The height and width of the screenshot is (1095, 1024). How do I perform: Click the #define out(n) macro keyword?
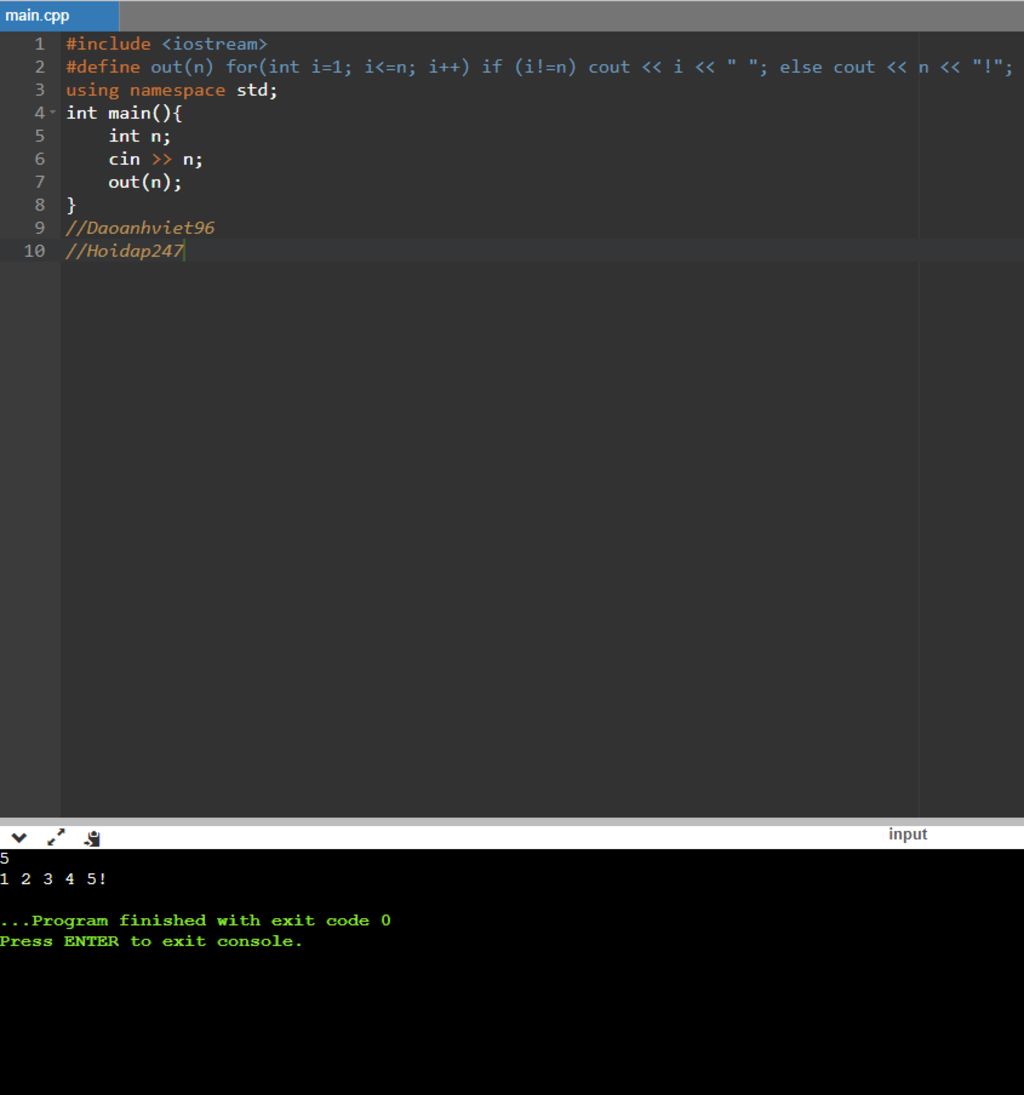point(103,67)
